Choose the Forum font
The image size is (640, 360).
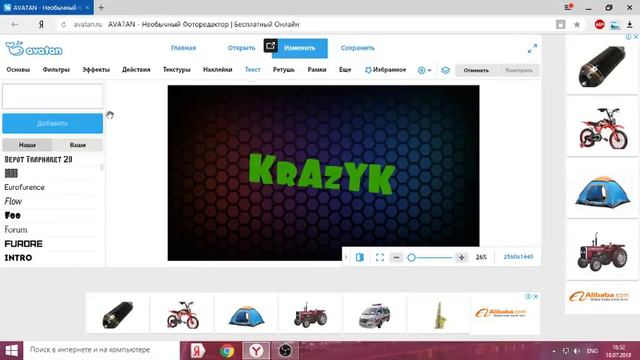pos(16,229)
